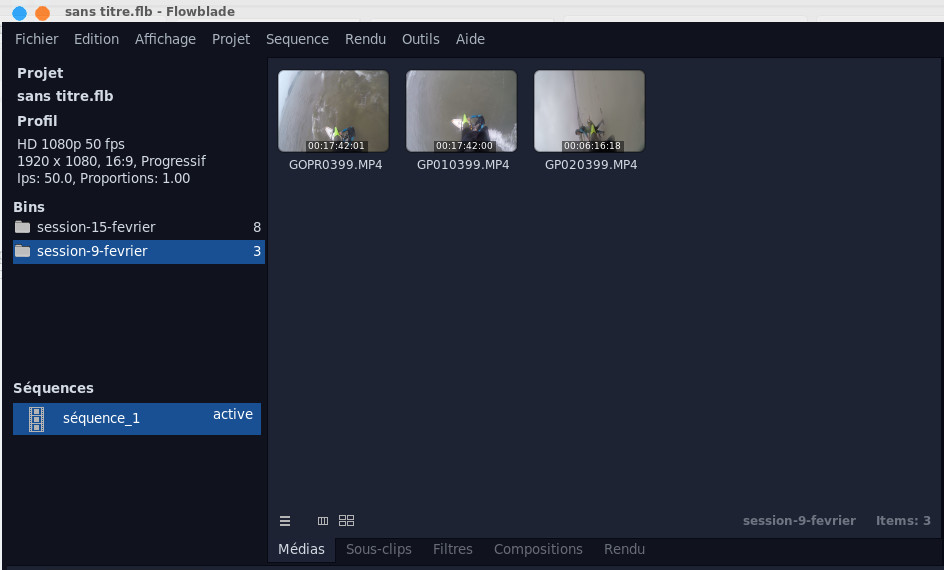Open the Rendu menu in menu bar
944x570 pixels.
tap(365, 39)
